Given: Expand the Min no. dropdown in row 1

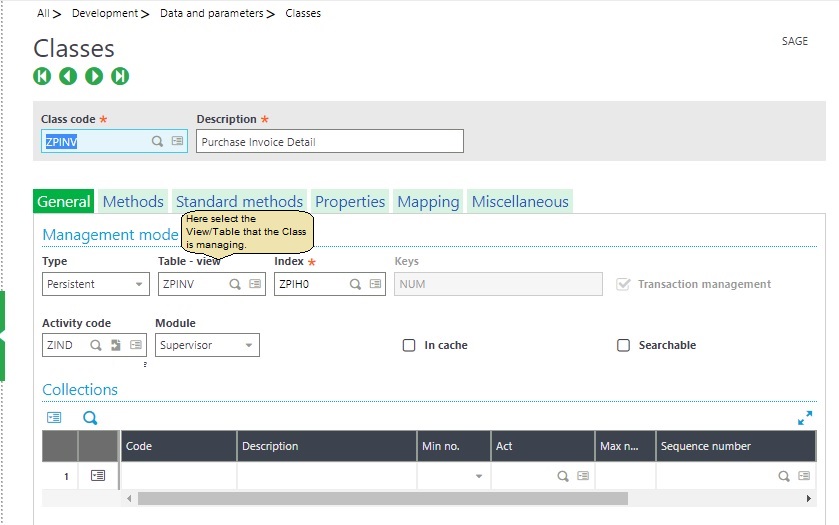Looking at the screenshot, I should tap(479, 477).
